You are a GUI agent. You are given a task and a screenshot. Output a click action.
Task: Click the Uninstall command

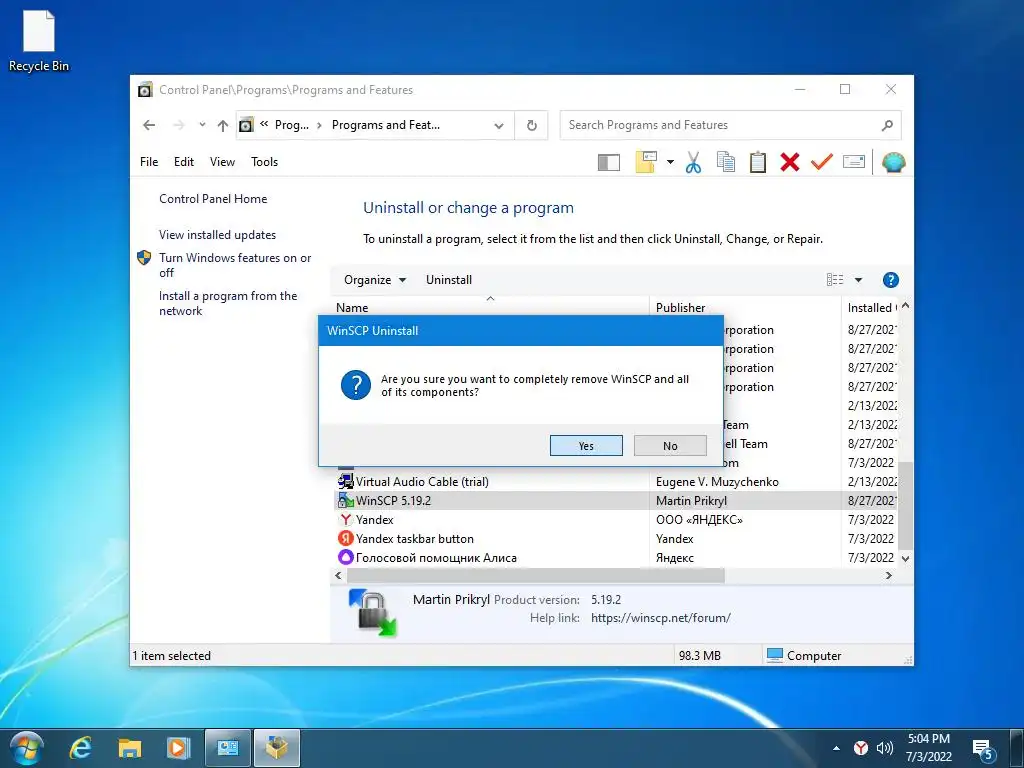[449, 280]
